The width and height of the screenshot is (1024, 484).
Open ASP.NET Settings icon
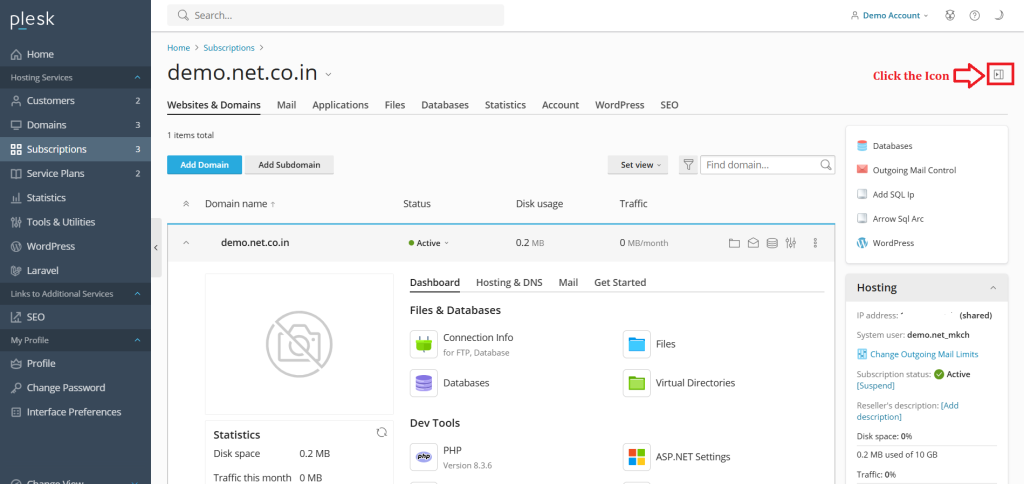637,457
